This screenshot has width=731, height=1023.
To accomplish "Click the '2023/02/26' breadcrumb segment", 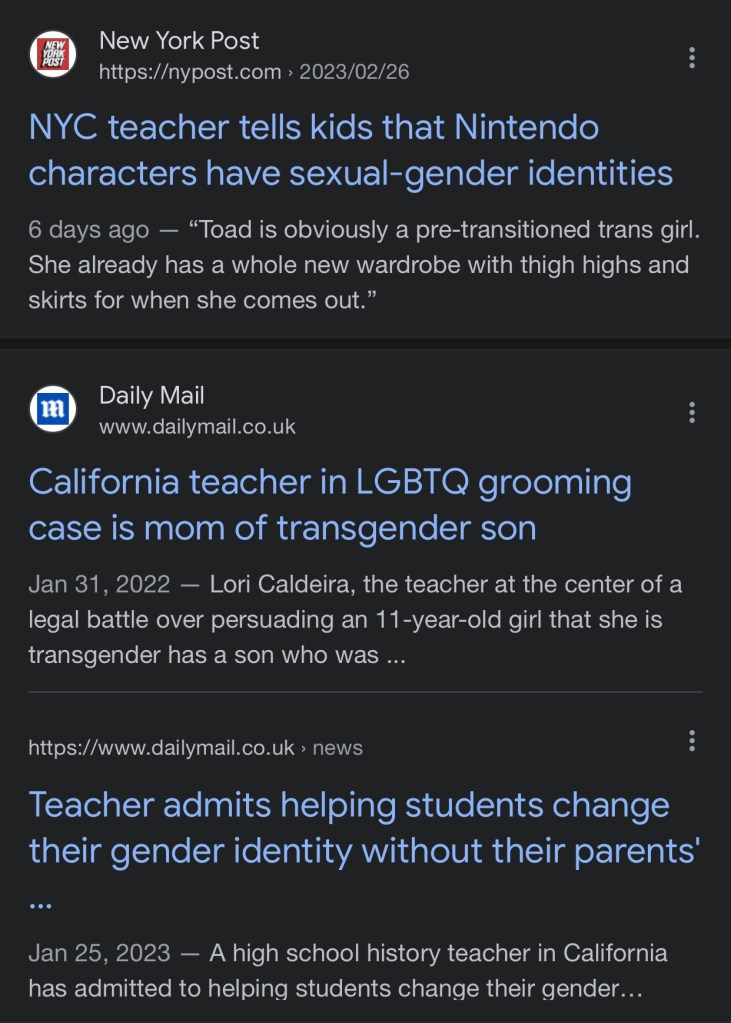I will (354, 73).
